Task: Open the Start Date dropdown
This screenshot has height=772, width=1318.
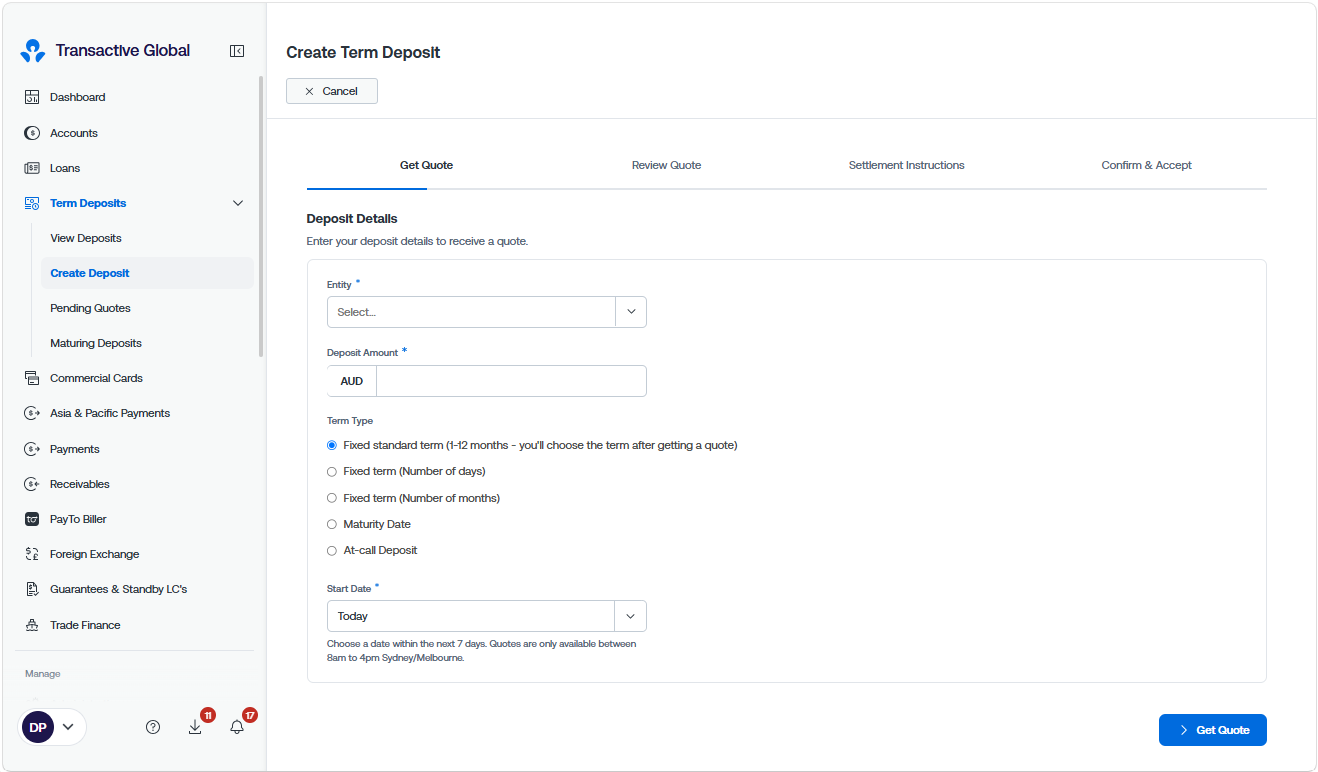Action: 487,616
